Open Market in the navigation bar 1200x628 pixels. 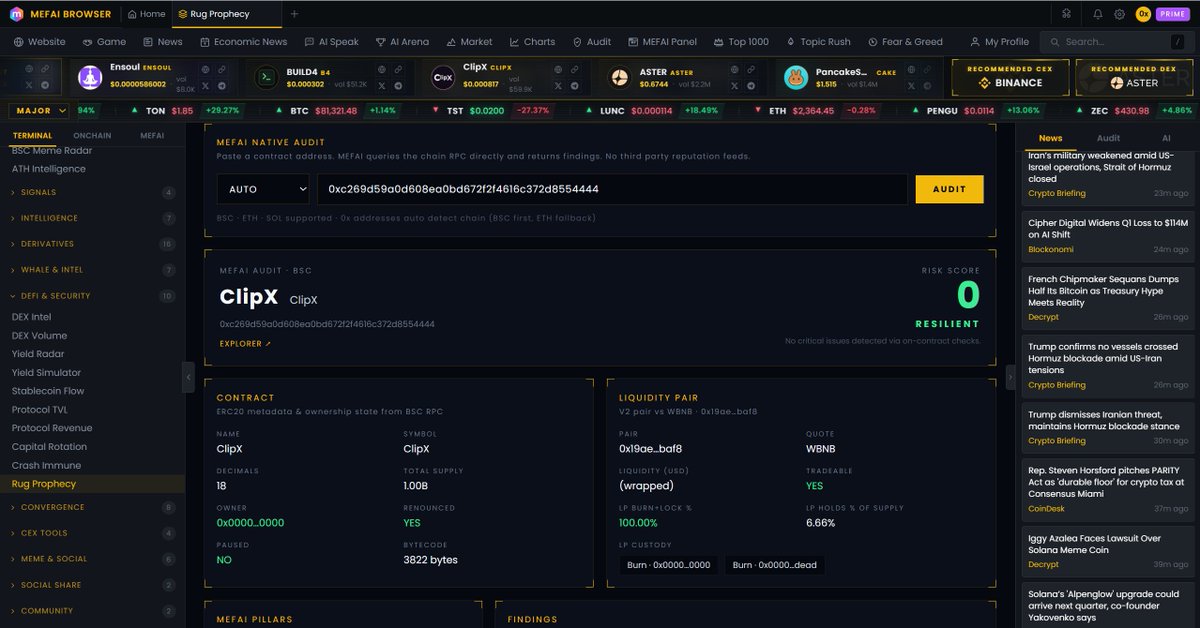tap(469, 42)
